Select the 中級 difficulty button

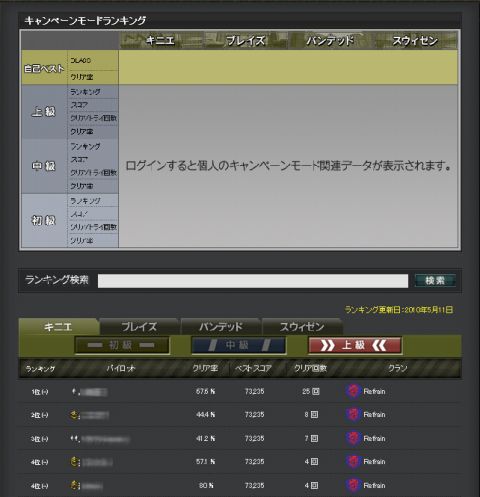pos(238,345)
